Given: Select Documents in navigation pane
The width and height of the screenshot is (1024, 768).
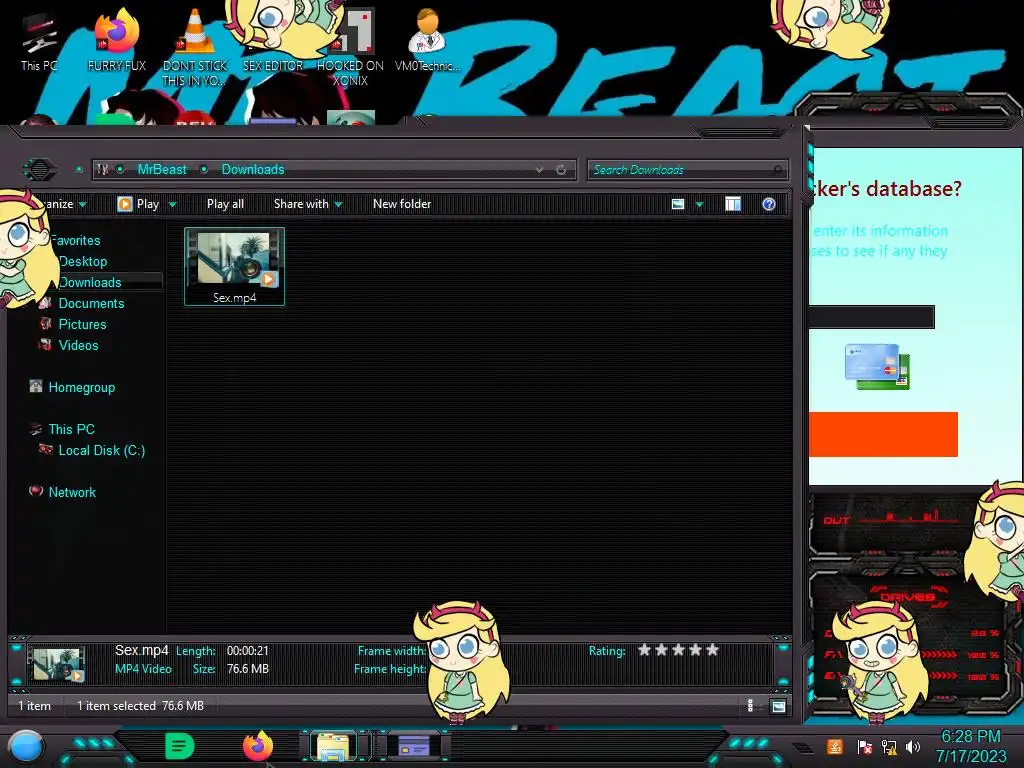Looking at the screenshot, I should [x=91, y=303].
